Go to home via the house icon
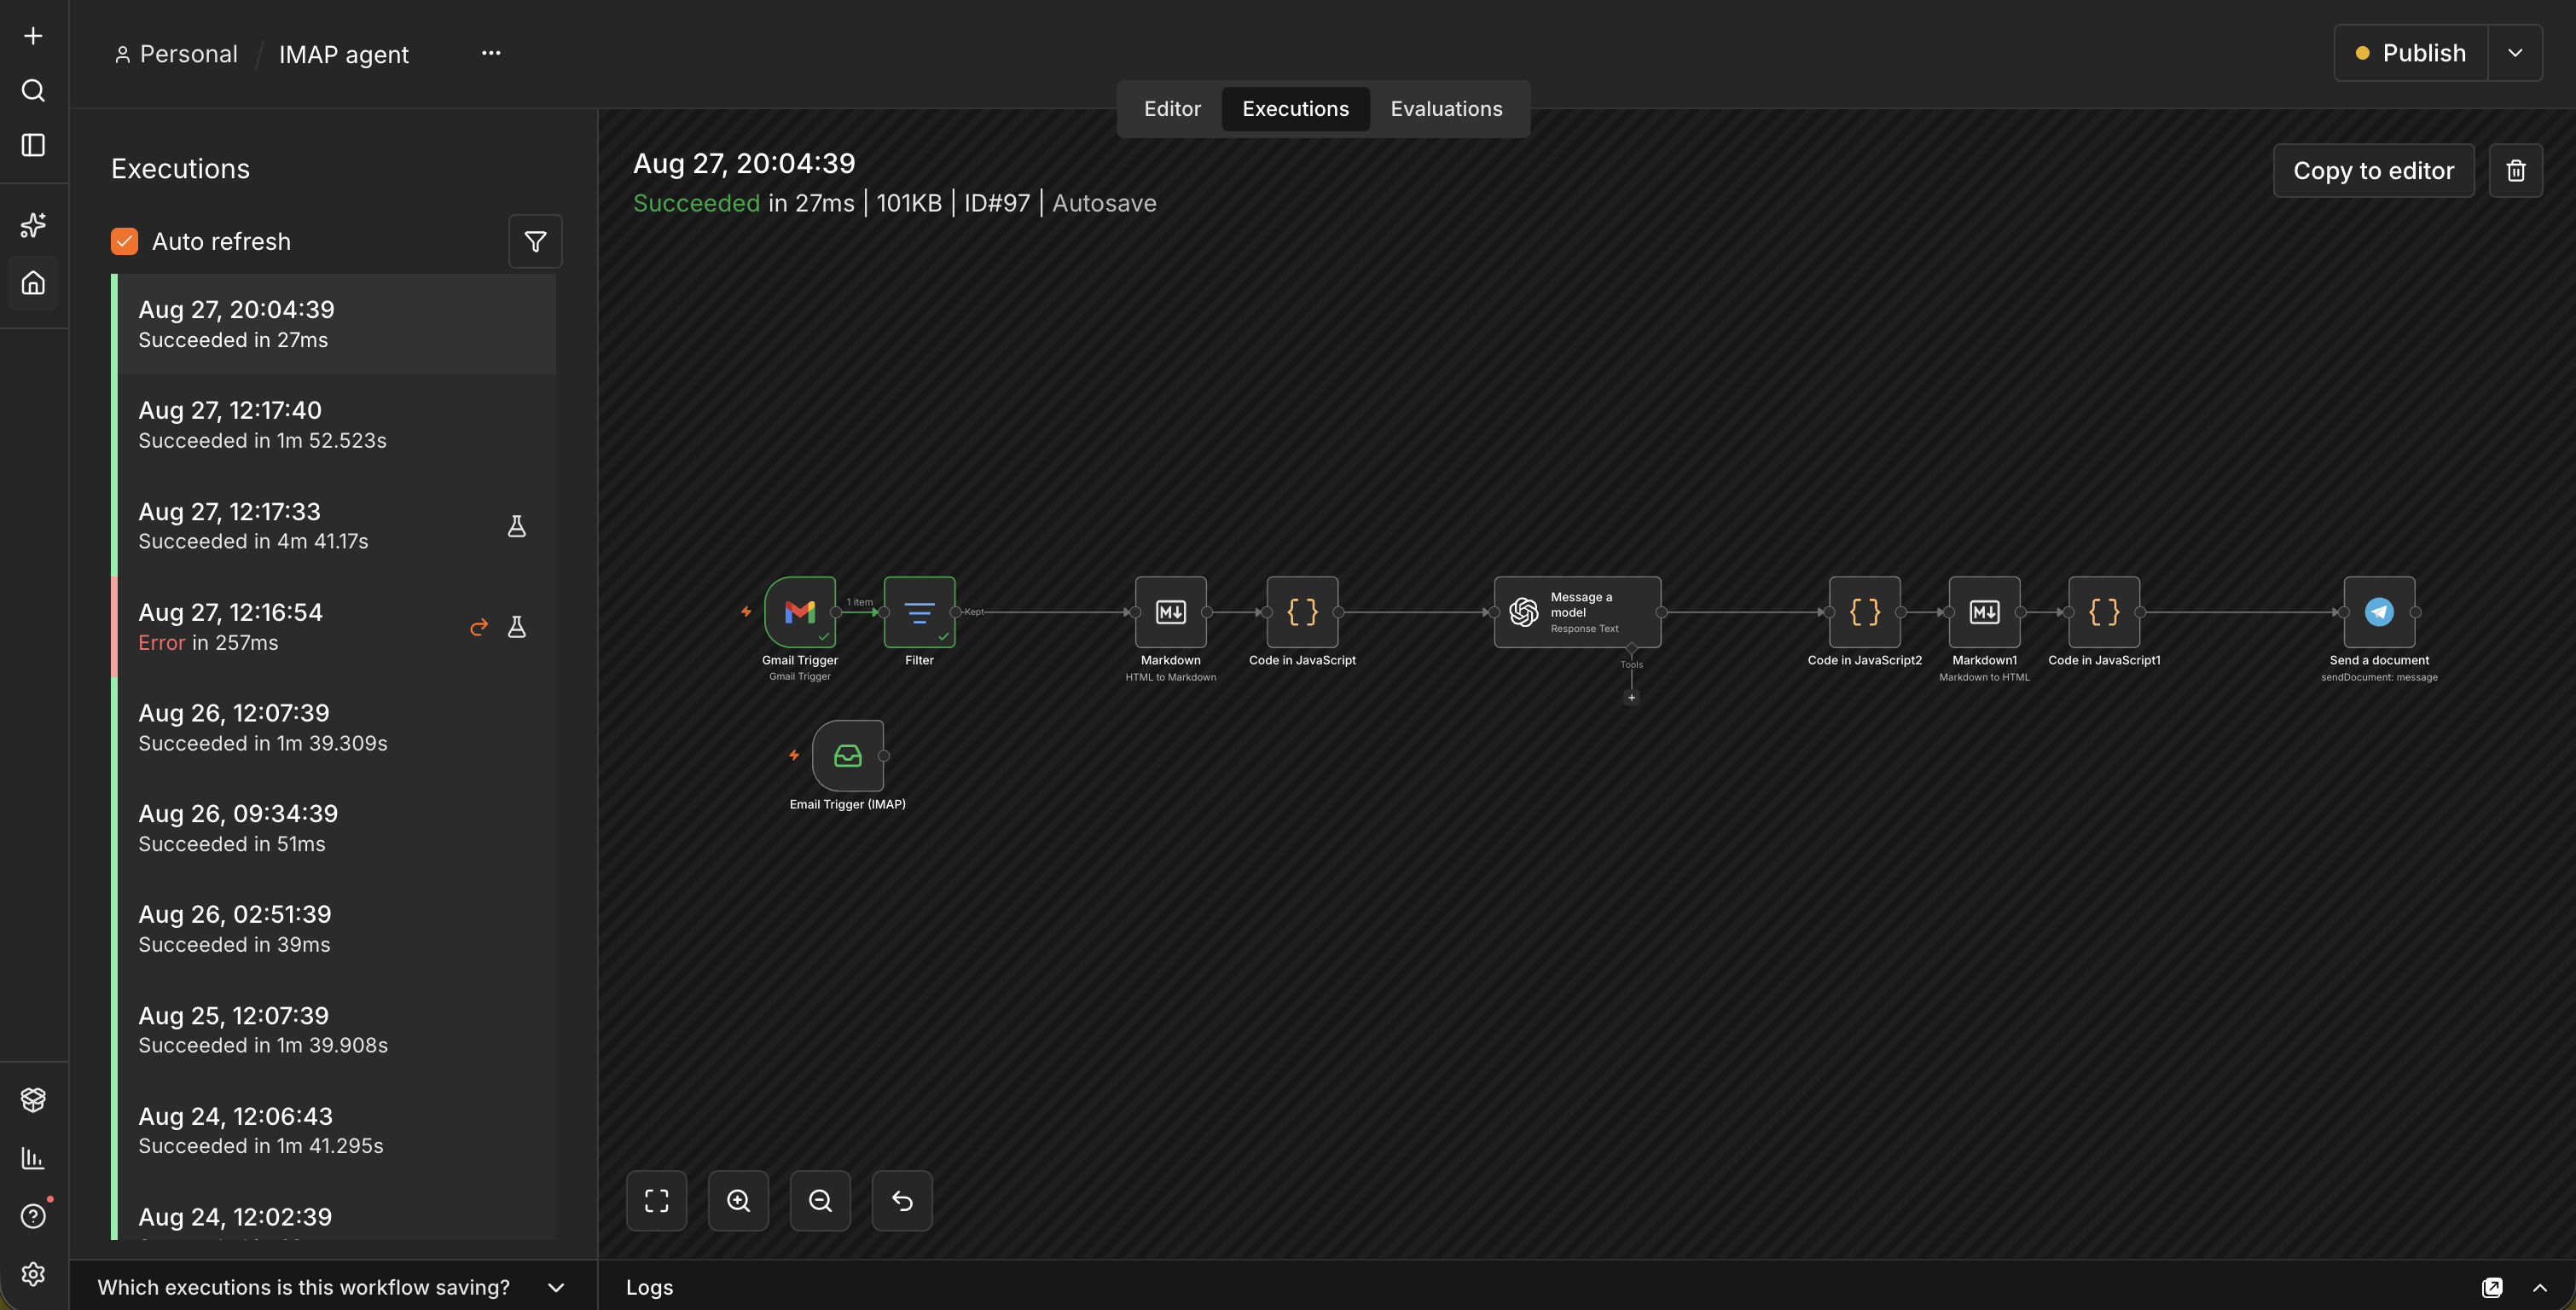This screenshot has height=1310, width=2576. pos(33,283)
